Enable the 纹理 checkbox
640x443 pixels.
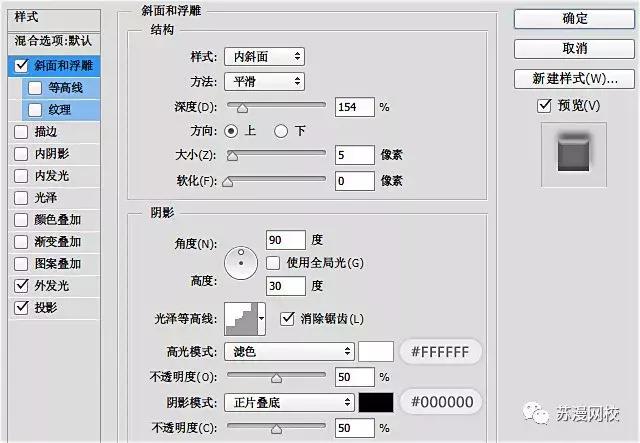(35, 109)
